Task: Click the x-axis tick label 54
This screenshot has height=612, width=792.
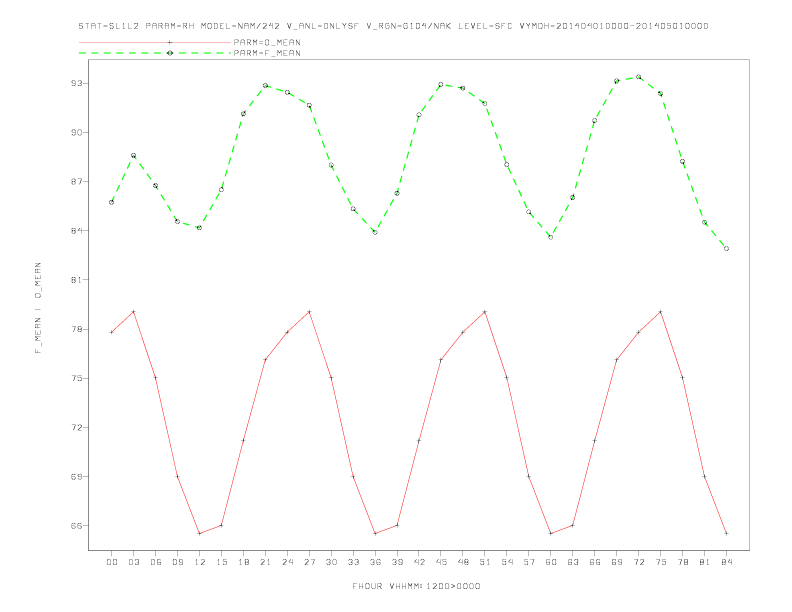Action: click(507, 562)
